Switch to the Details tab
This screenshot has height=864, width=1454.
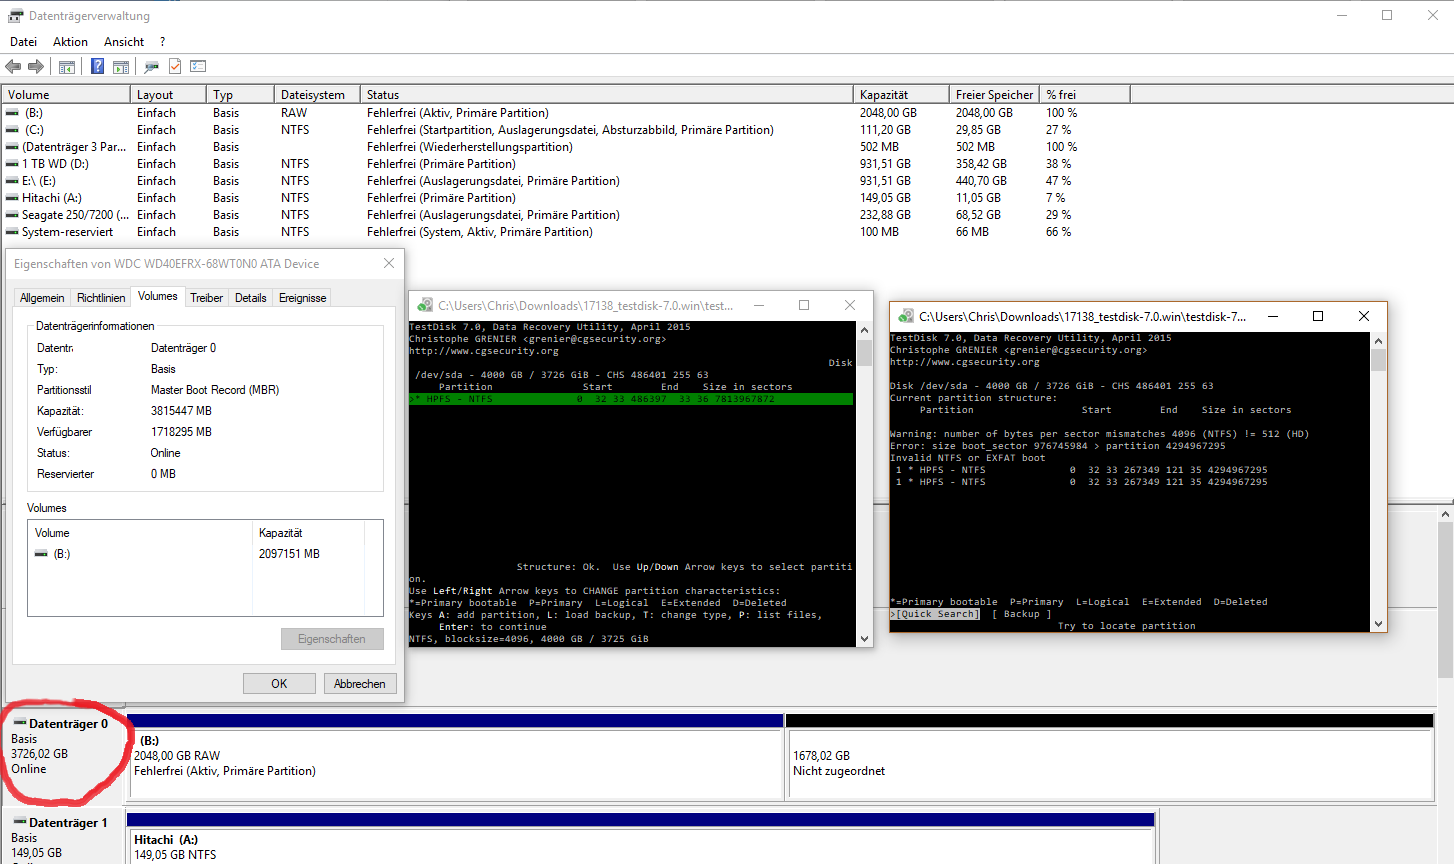pos(251,298)
